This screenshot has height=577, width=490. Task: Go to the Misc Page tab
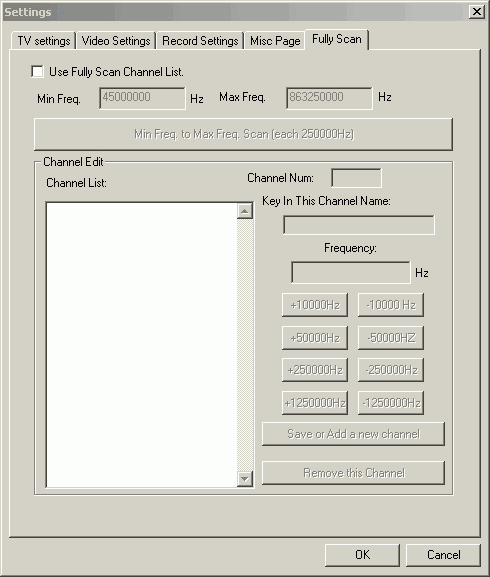[x=275, y=40]
